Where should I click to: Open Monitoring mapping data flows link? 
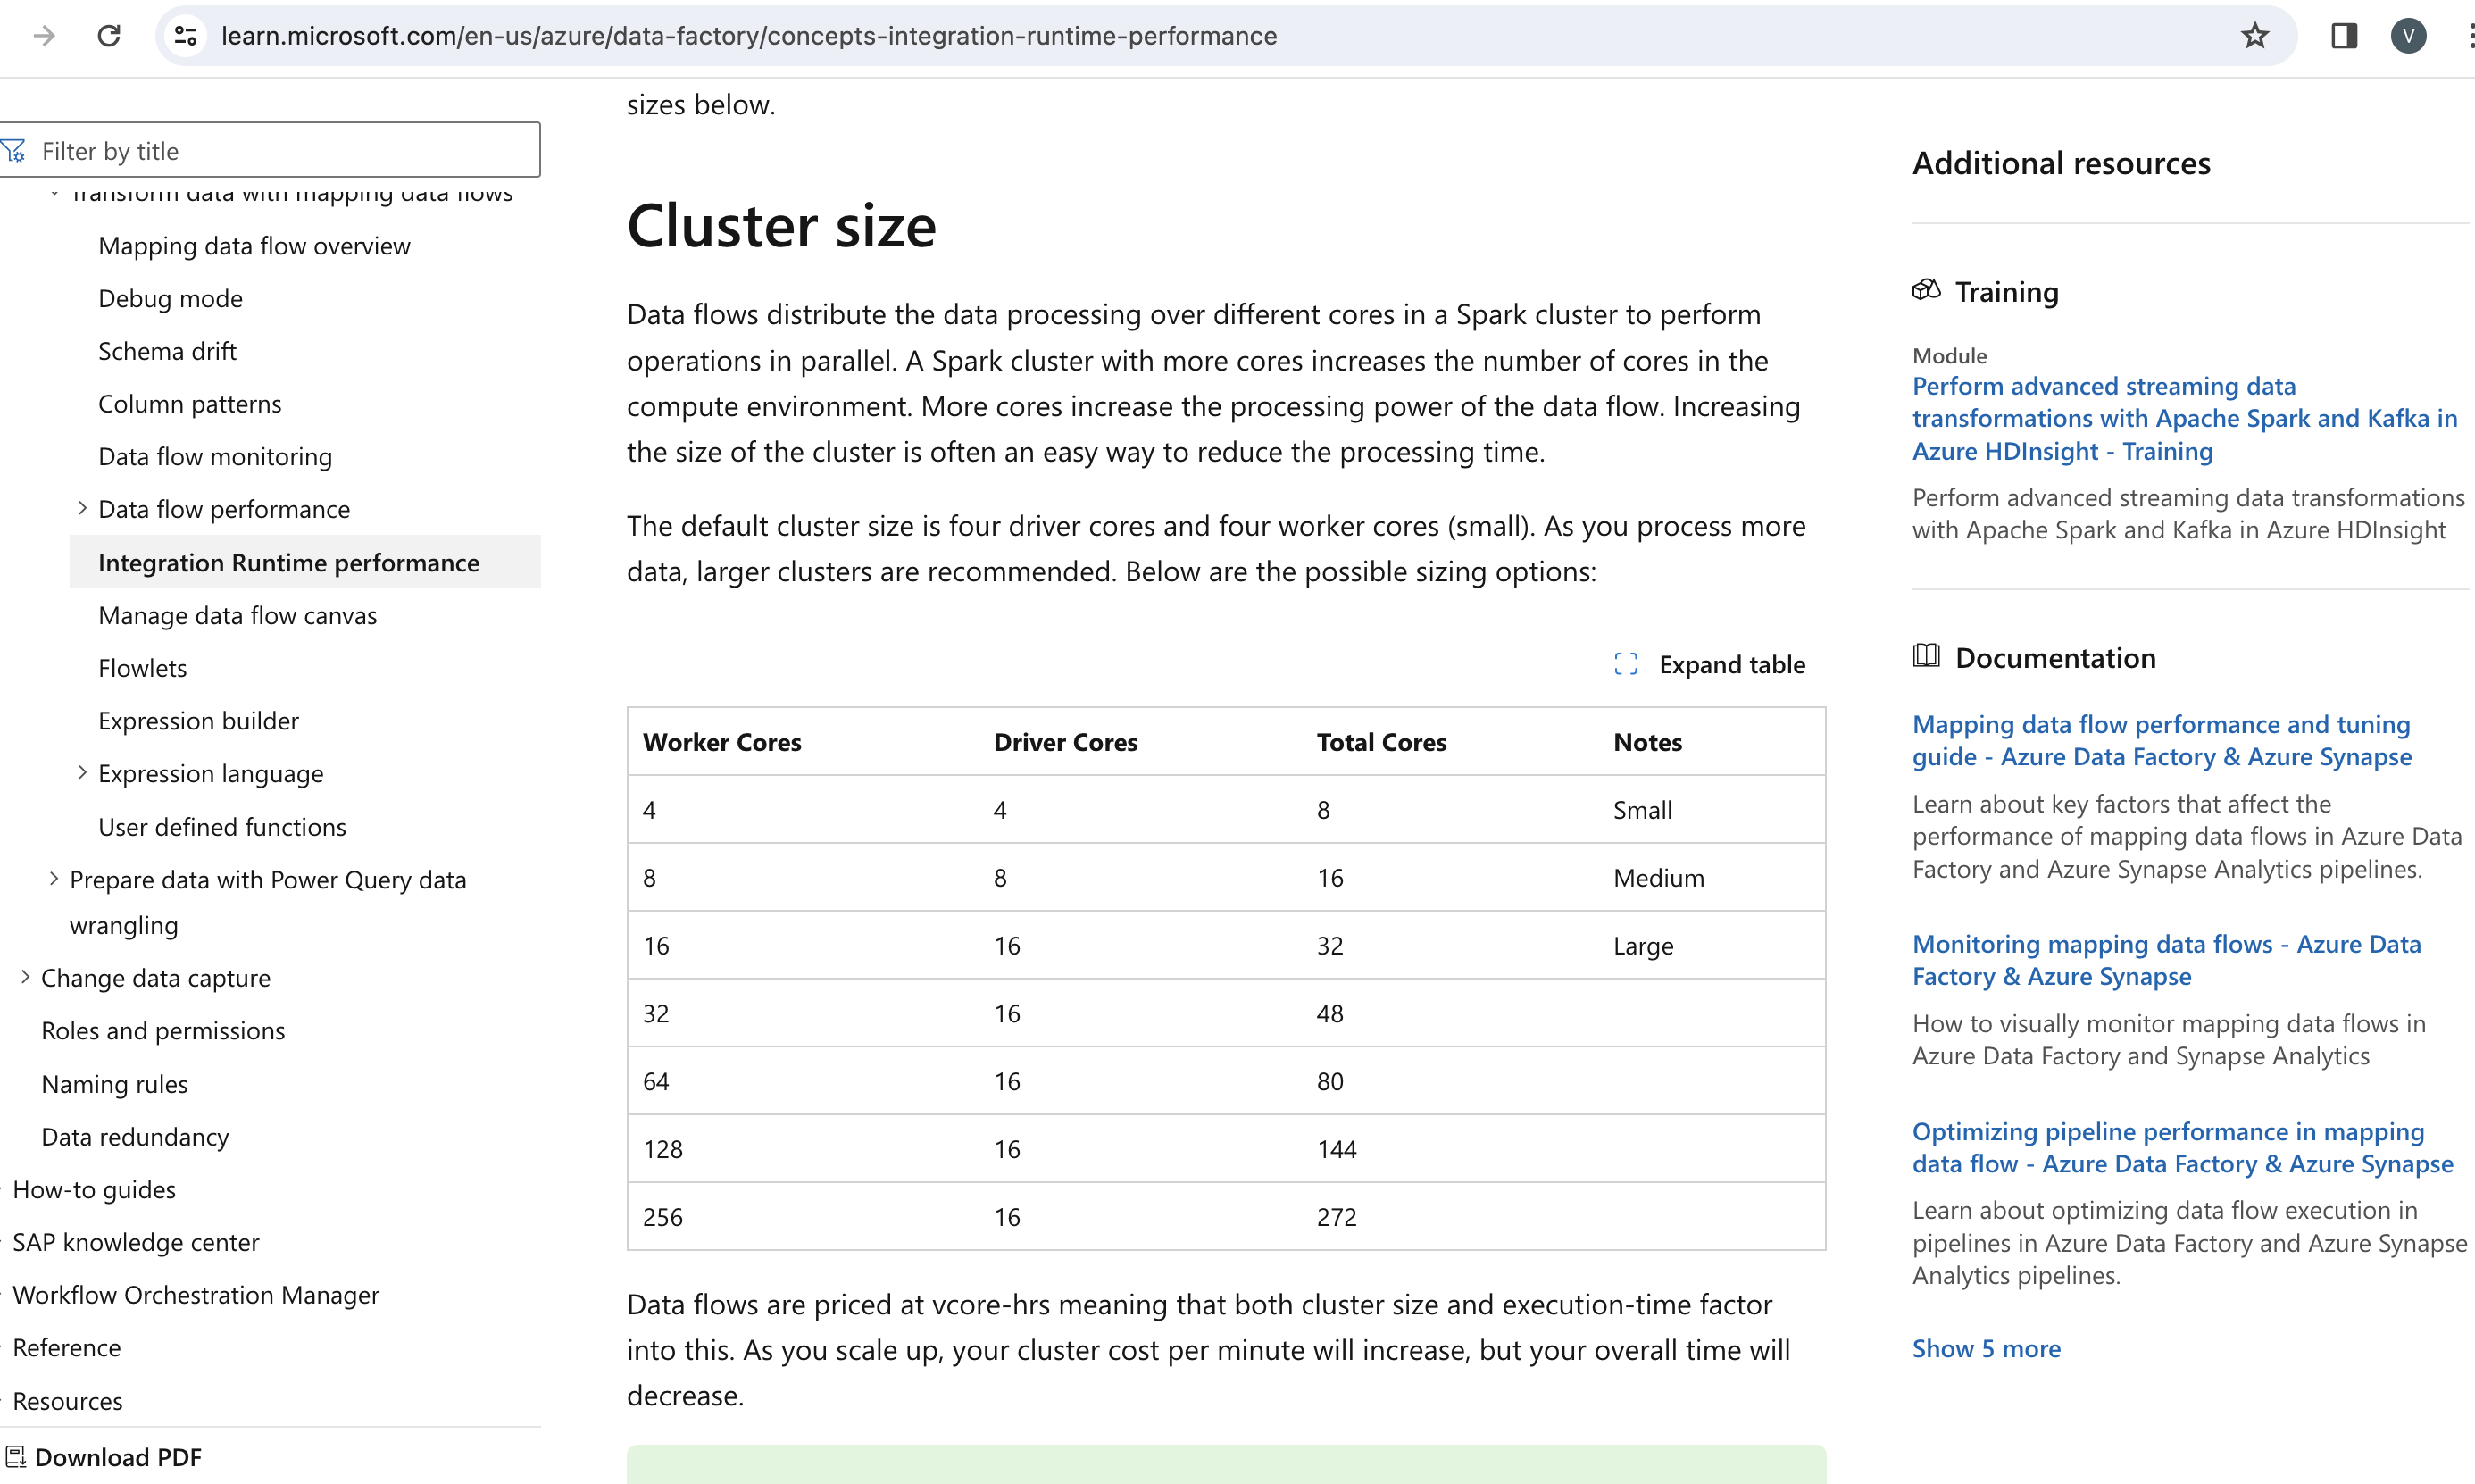point(2165,959)
